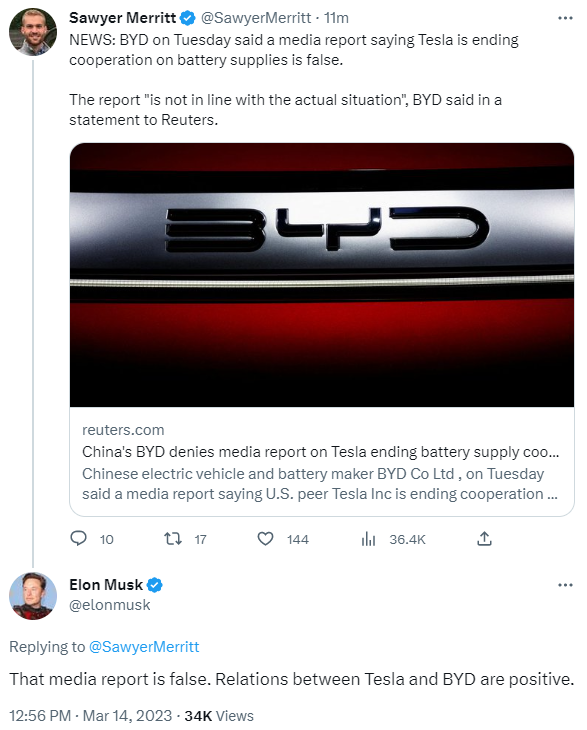Viewport: 587px width, 730px height.
Task: Click Sawyer Merritt's blue verified badge
Action: pos(188,18)
